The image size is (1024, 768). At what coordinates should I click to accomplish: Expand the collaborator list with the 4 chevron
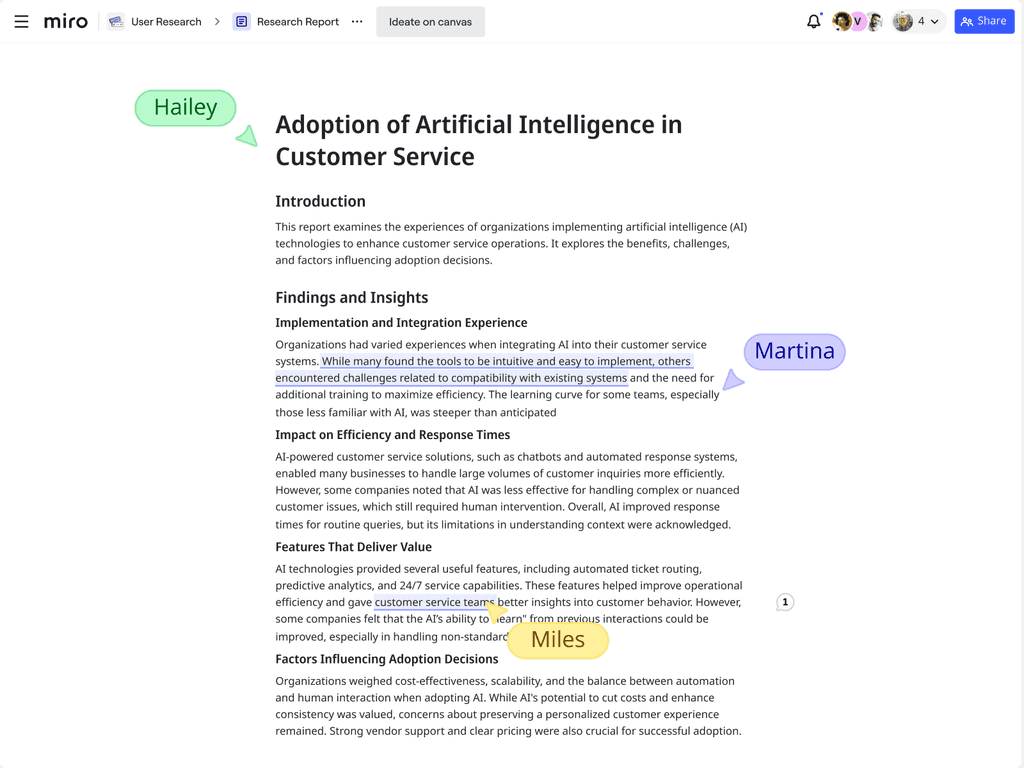(x=934, y=21)
